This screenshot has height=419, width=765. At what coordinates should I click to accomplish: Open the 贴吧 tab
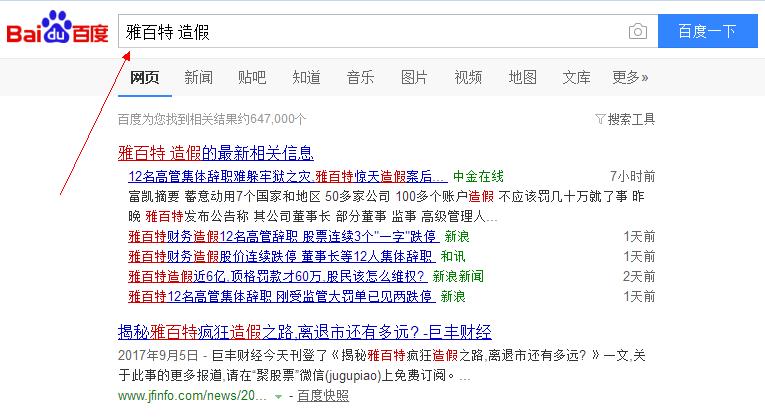[252, 77]
